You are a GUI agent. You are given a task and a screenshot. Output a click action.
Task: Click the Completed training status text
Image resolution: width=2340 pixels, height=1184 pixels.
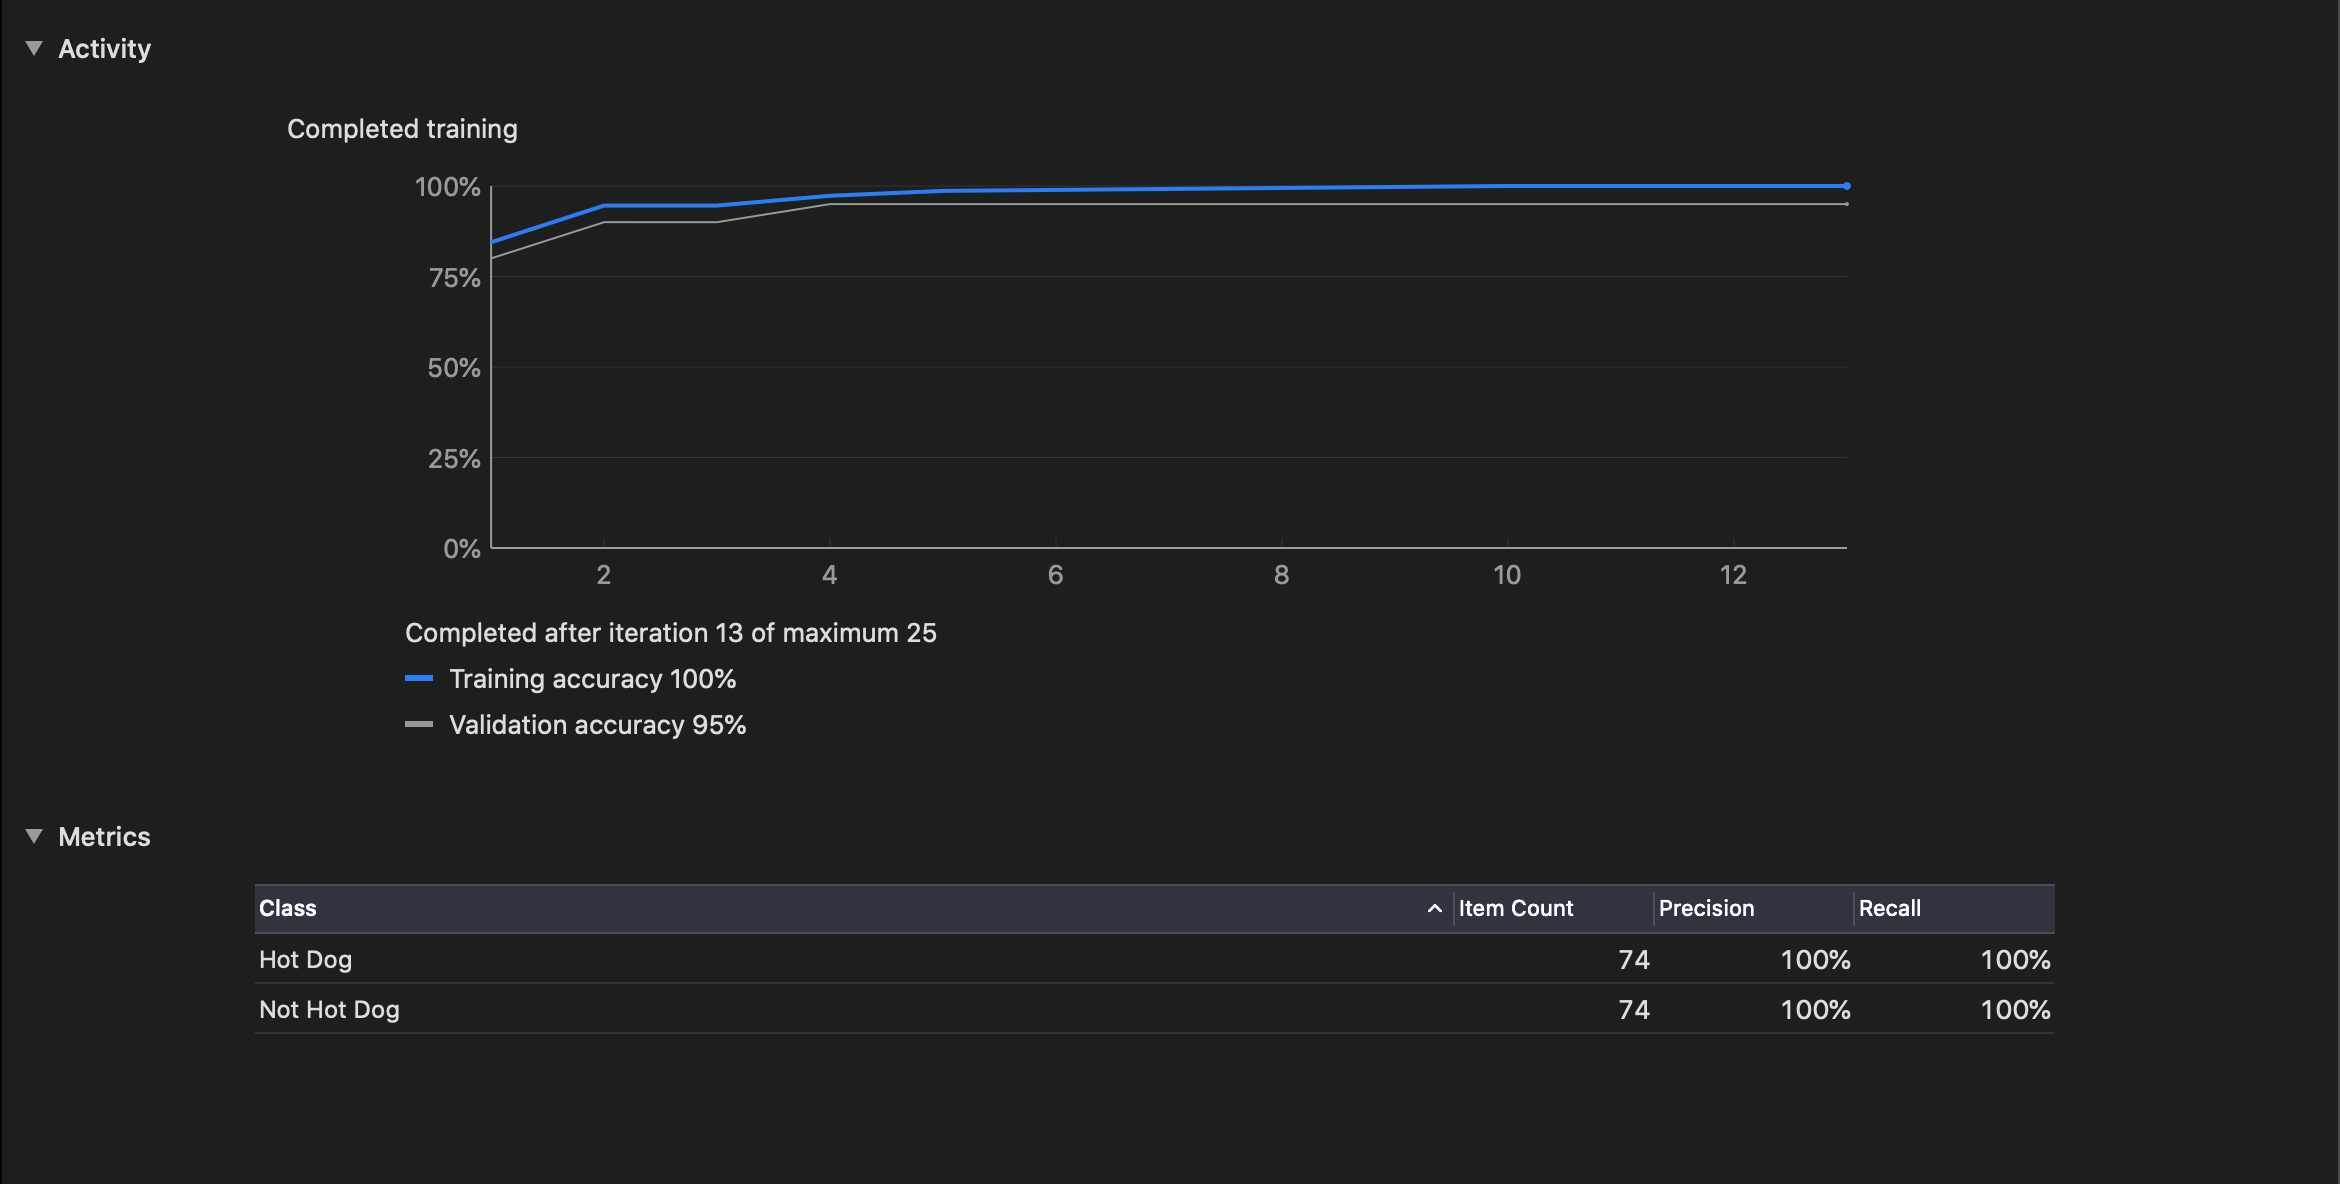pos(402,129)
